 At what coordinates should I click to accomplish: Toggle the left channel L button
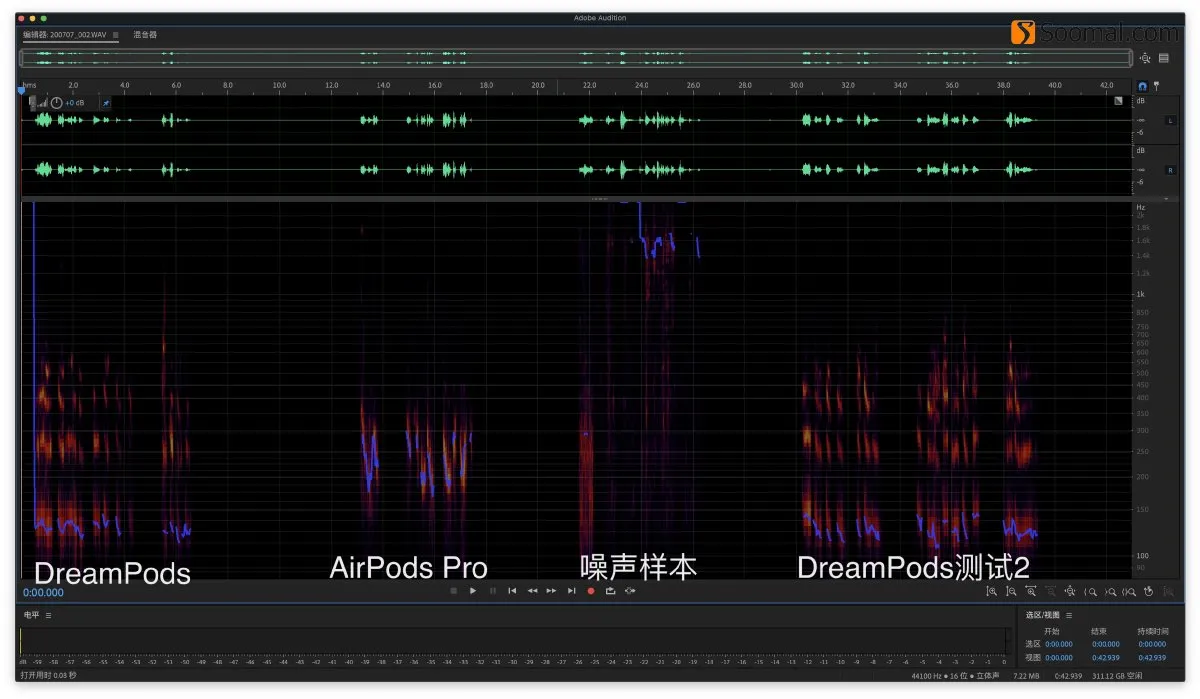[1170, 121]
